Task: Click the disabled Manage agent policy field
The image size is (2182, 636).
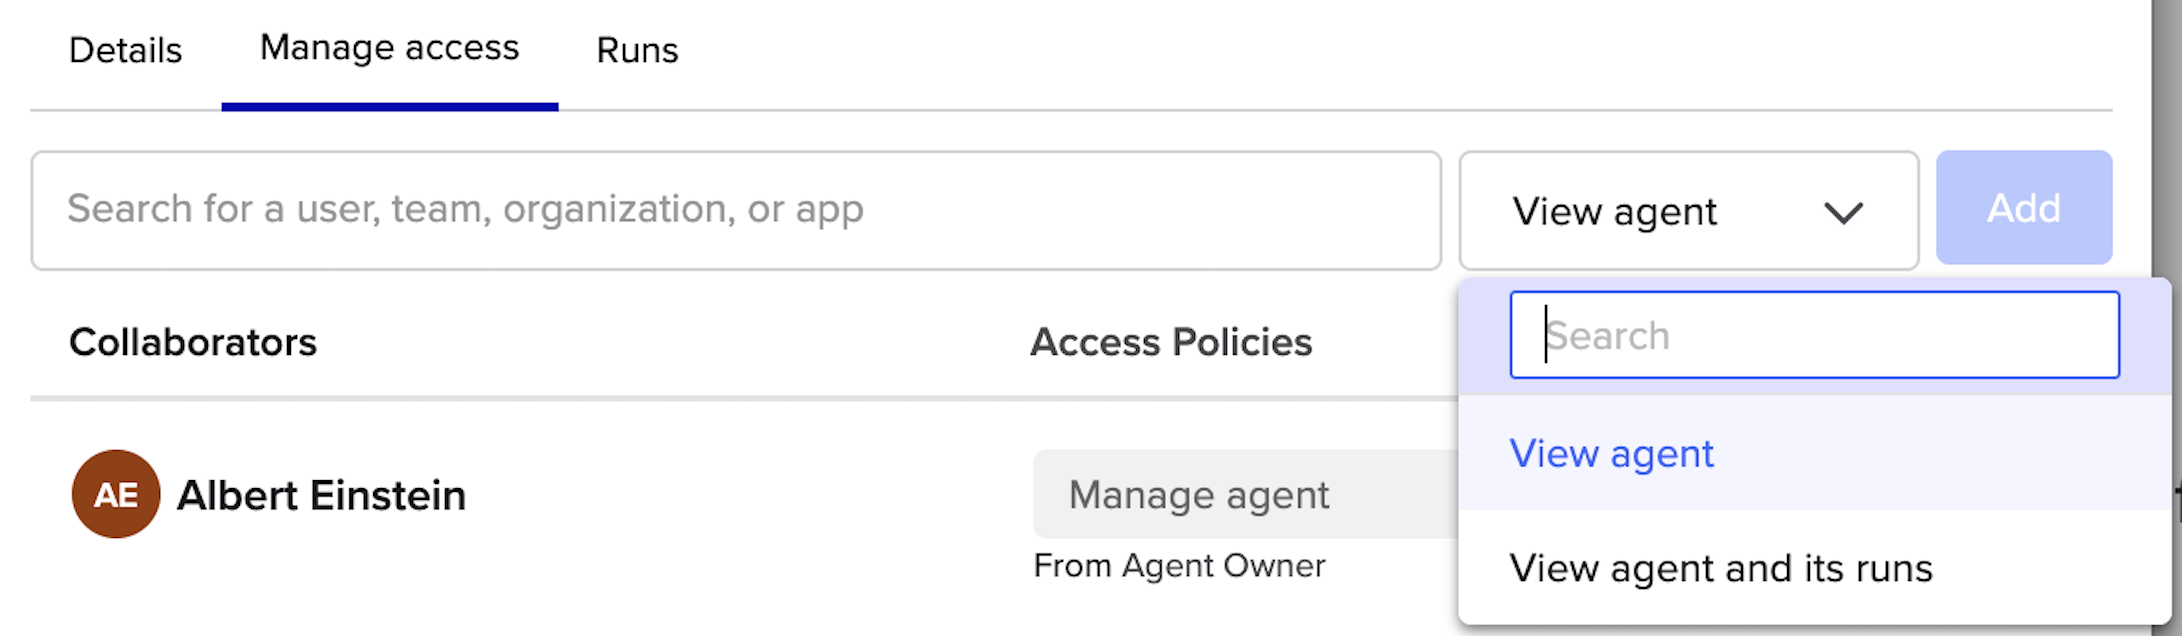Action: pyautogui.click(x=1246, y=494)
